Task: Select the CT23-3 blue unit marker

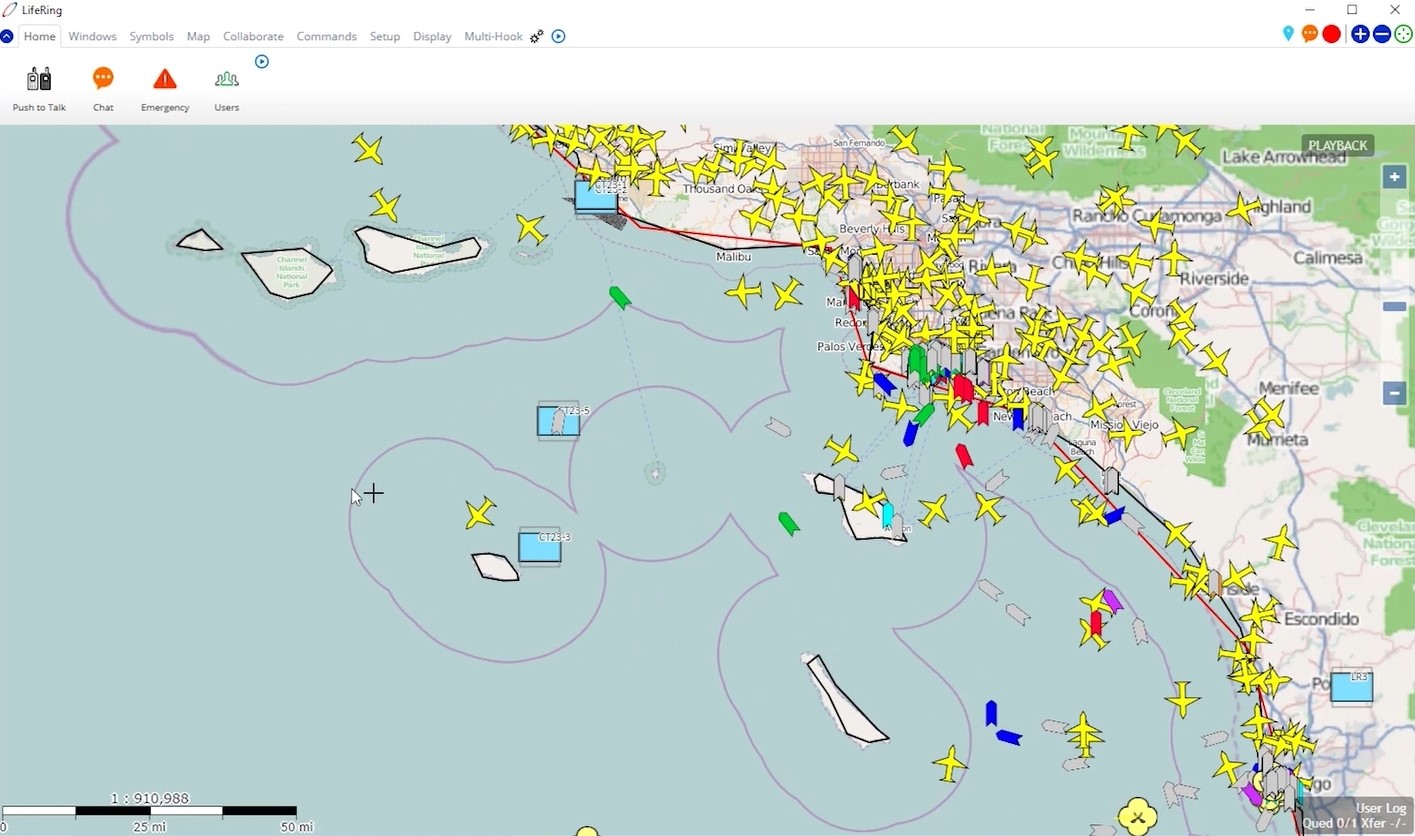Action: click(x=539, y=547)
